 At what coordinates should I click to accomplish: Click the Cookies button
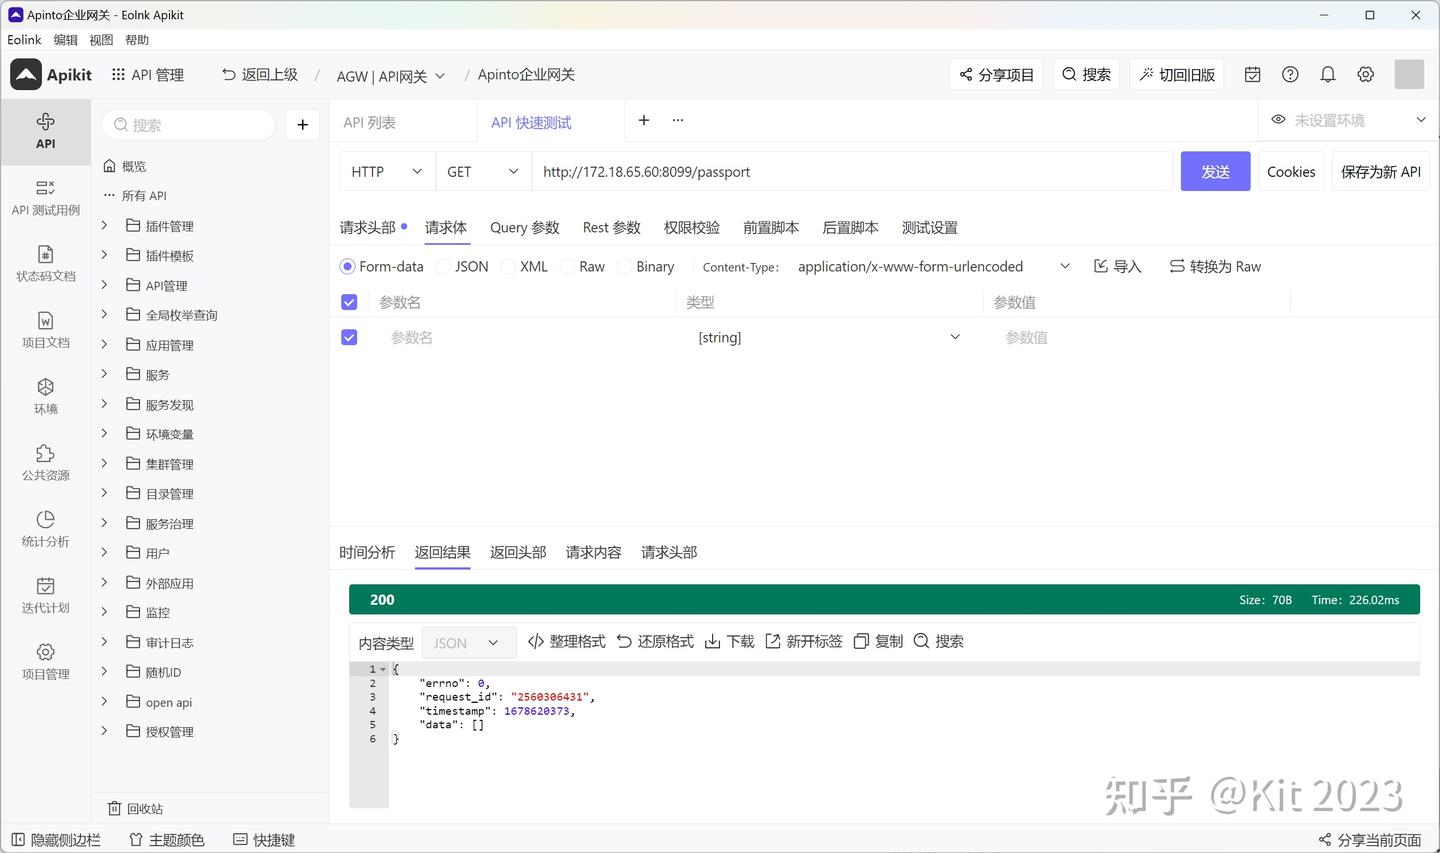tap(1291, 172)
